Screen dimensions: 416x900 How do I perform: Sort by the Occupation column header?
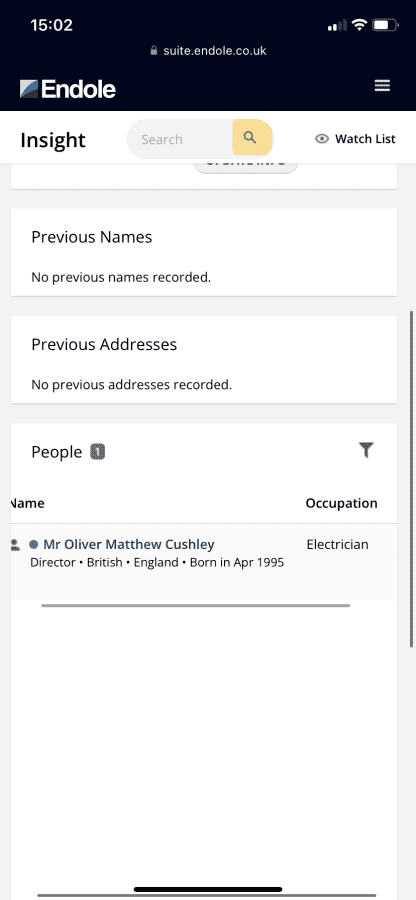(341, 503)
